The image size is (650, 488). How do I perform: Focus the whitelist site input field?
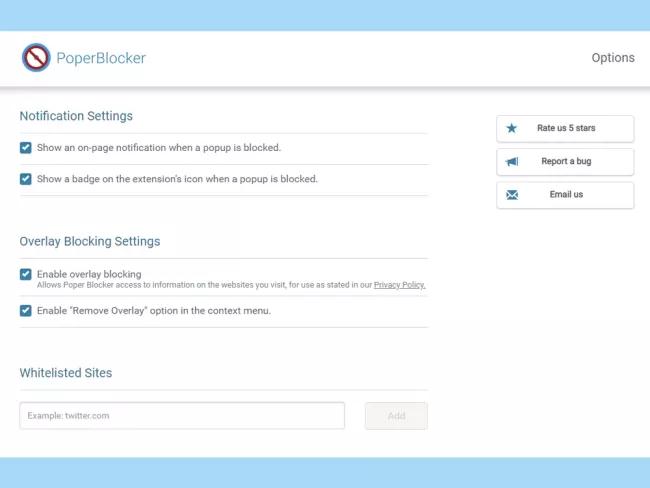coord(182,415)
